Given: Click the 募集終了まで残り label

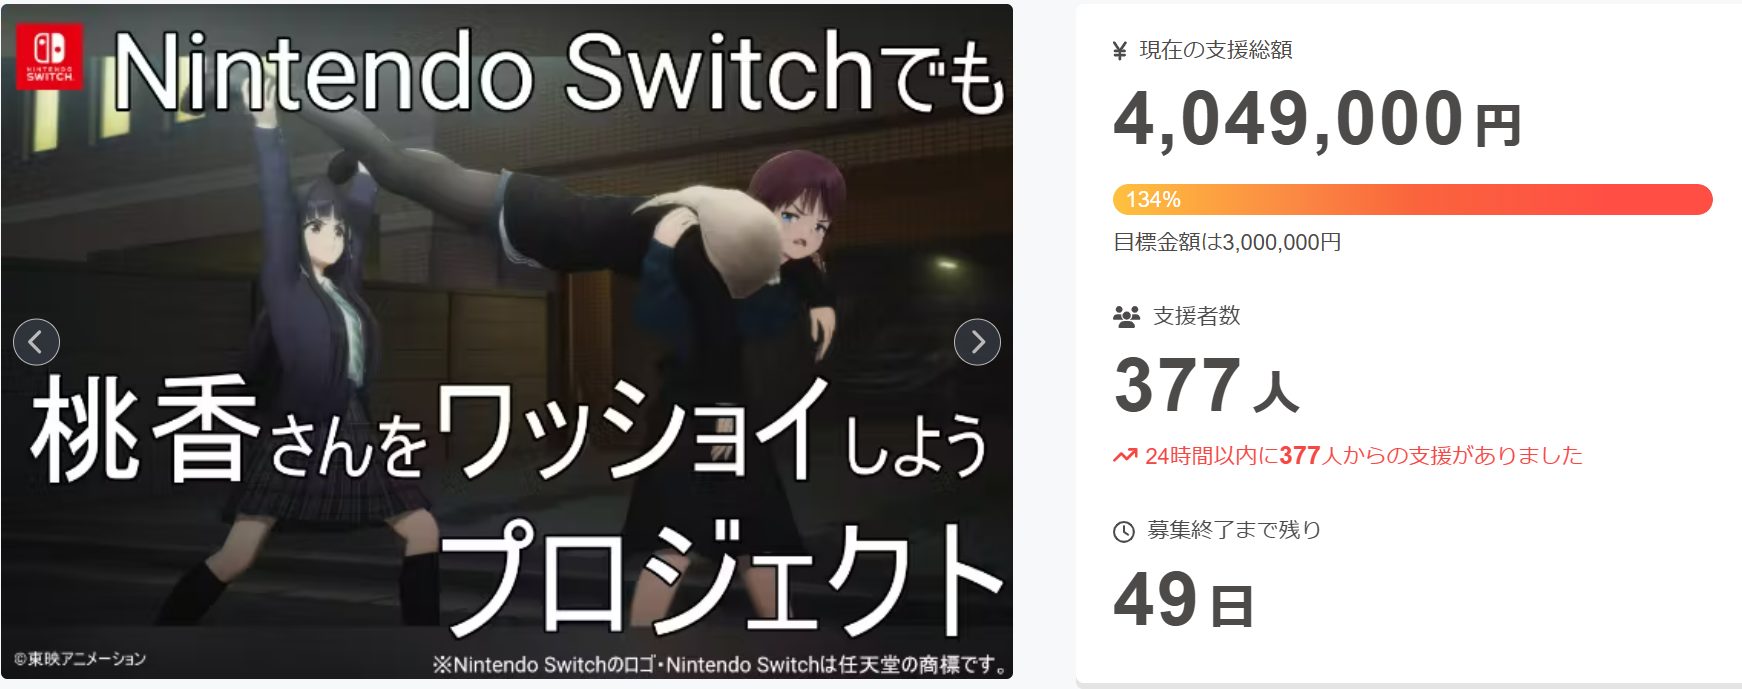Looking at the screenshot, I should [x=1234, y=530].
